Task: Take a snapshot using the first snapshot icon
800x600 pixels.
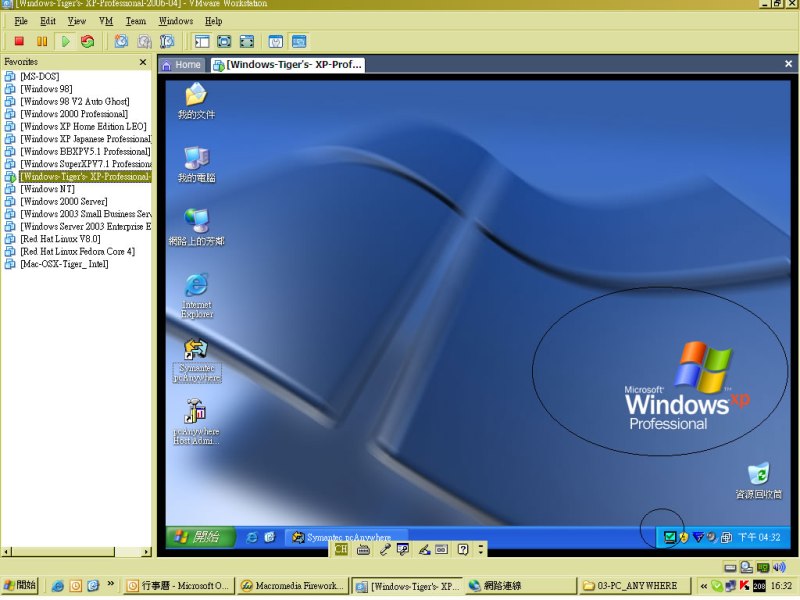Action: coord(121,41)
